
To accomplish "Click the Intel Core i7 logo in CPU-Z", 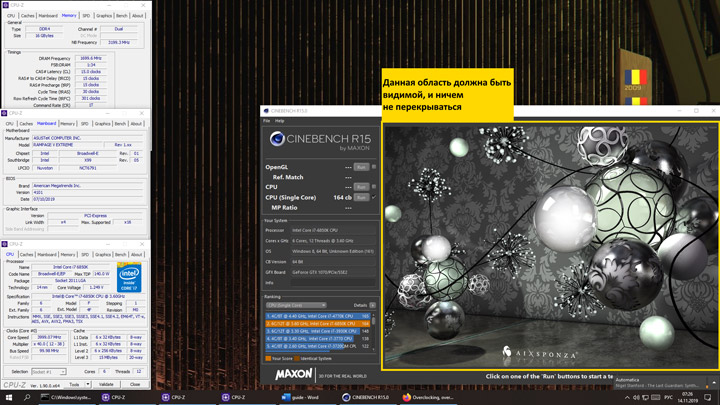I will pos(129,277).
